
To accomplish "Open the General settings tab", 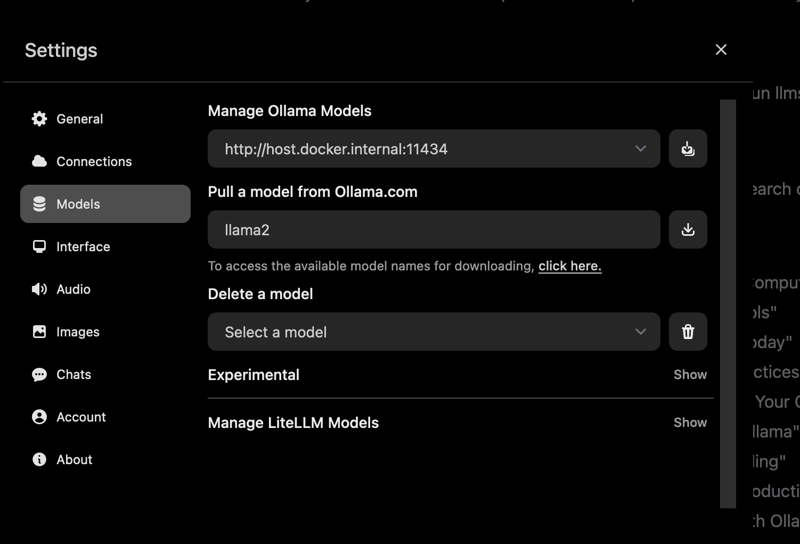I will point(80,119).
